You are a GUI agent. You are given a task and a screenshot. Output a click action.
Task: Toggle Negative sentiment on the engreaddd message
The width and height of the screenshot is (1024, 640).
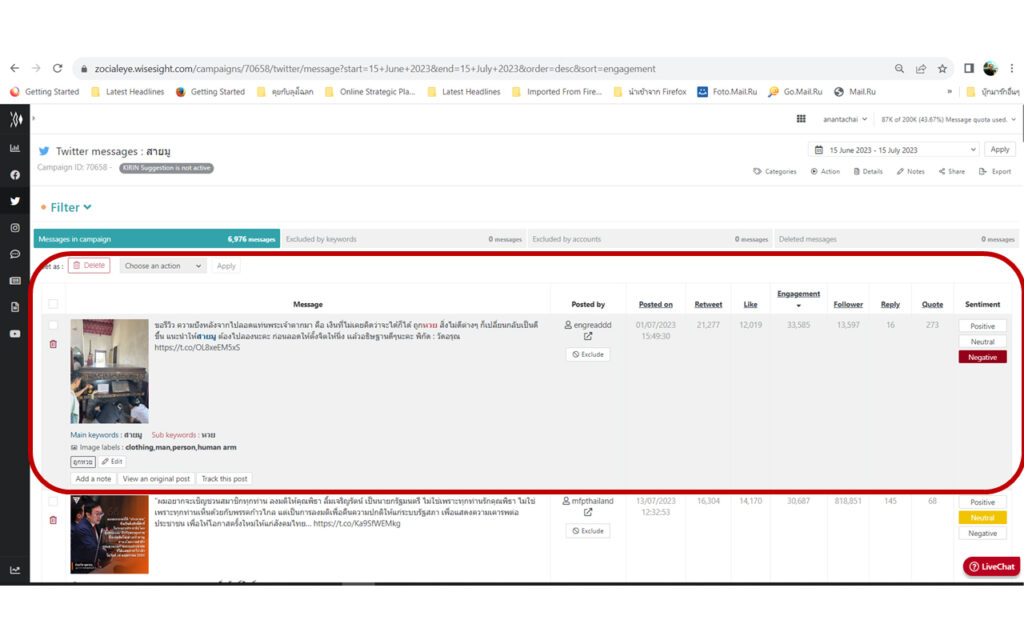(x=982, y=357)
